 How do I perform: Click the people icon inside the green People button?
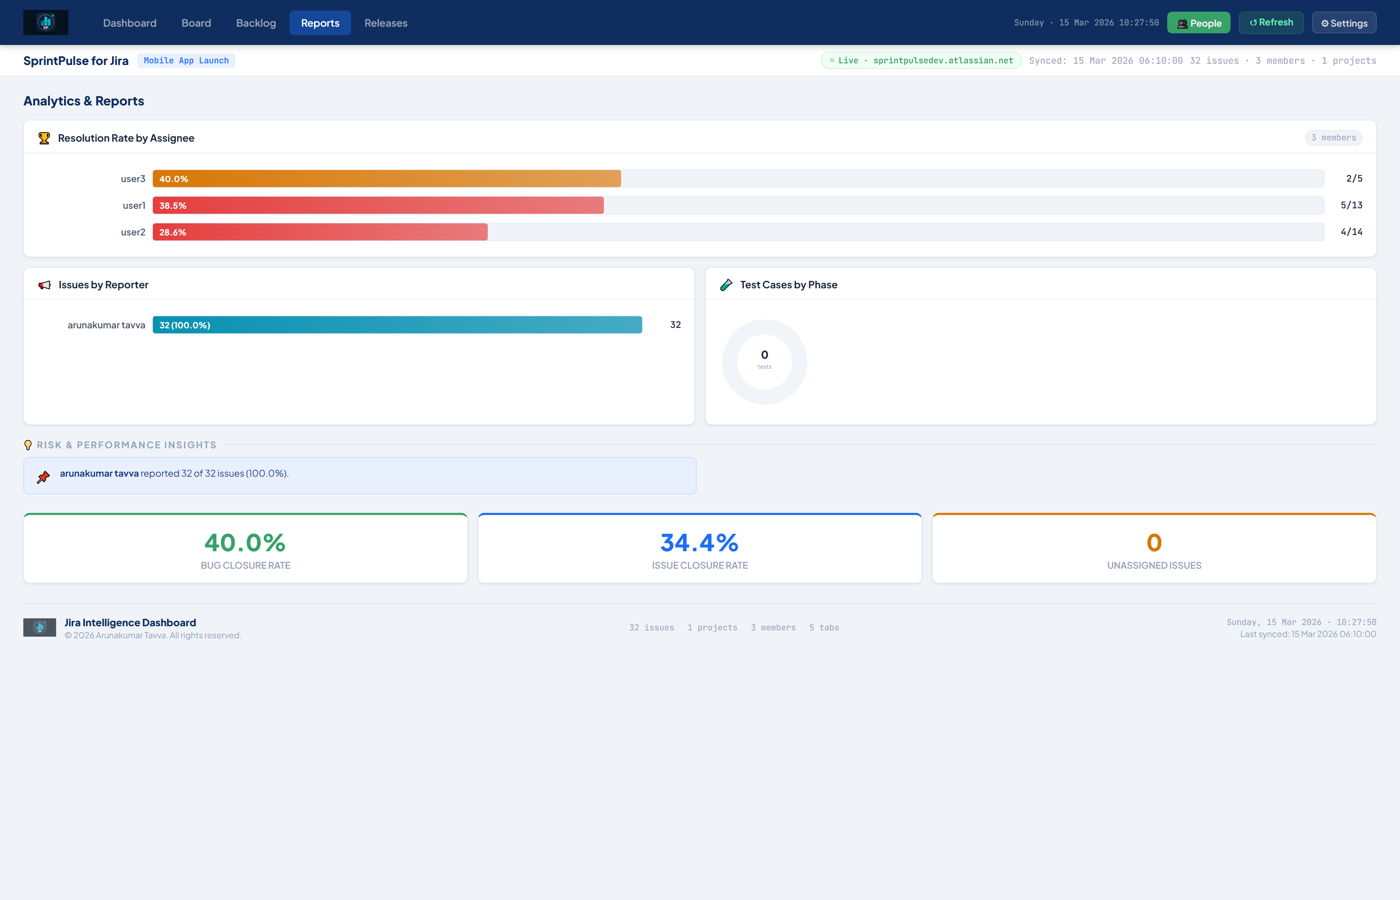(x=1182, y=22)
